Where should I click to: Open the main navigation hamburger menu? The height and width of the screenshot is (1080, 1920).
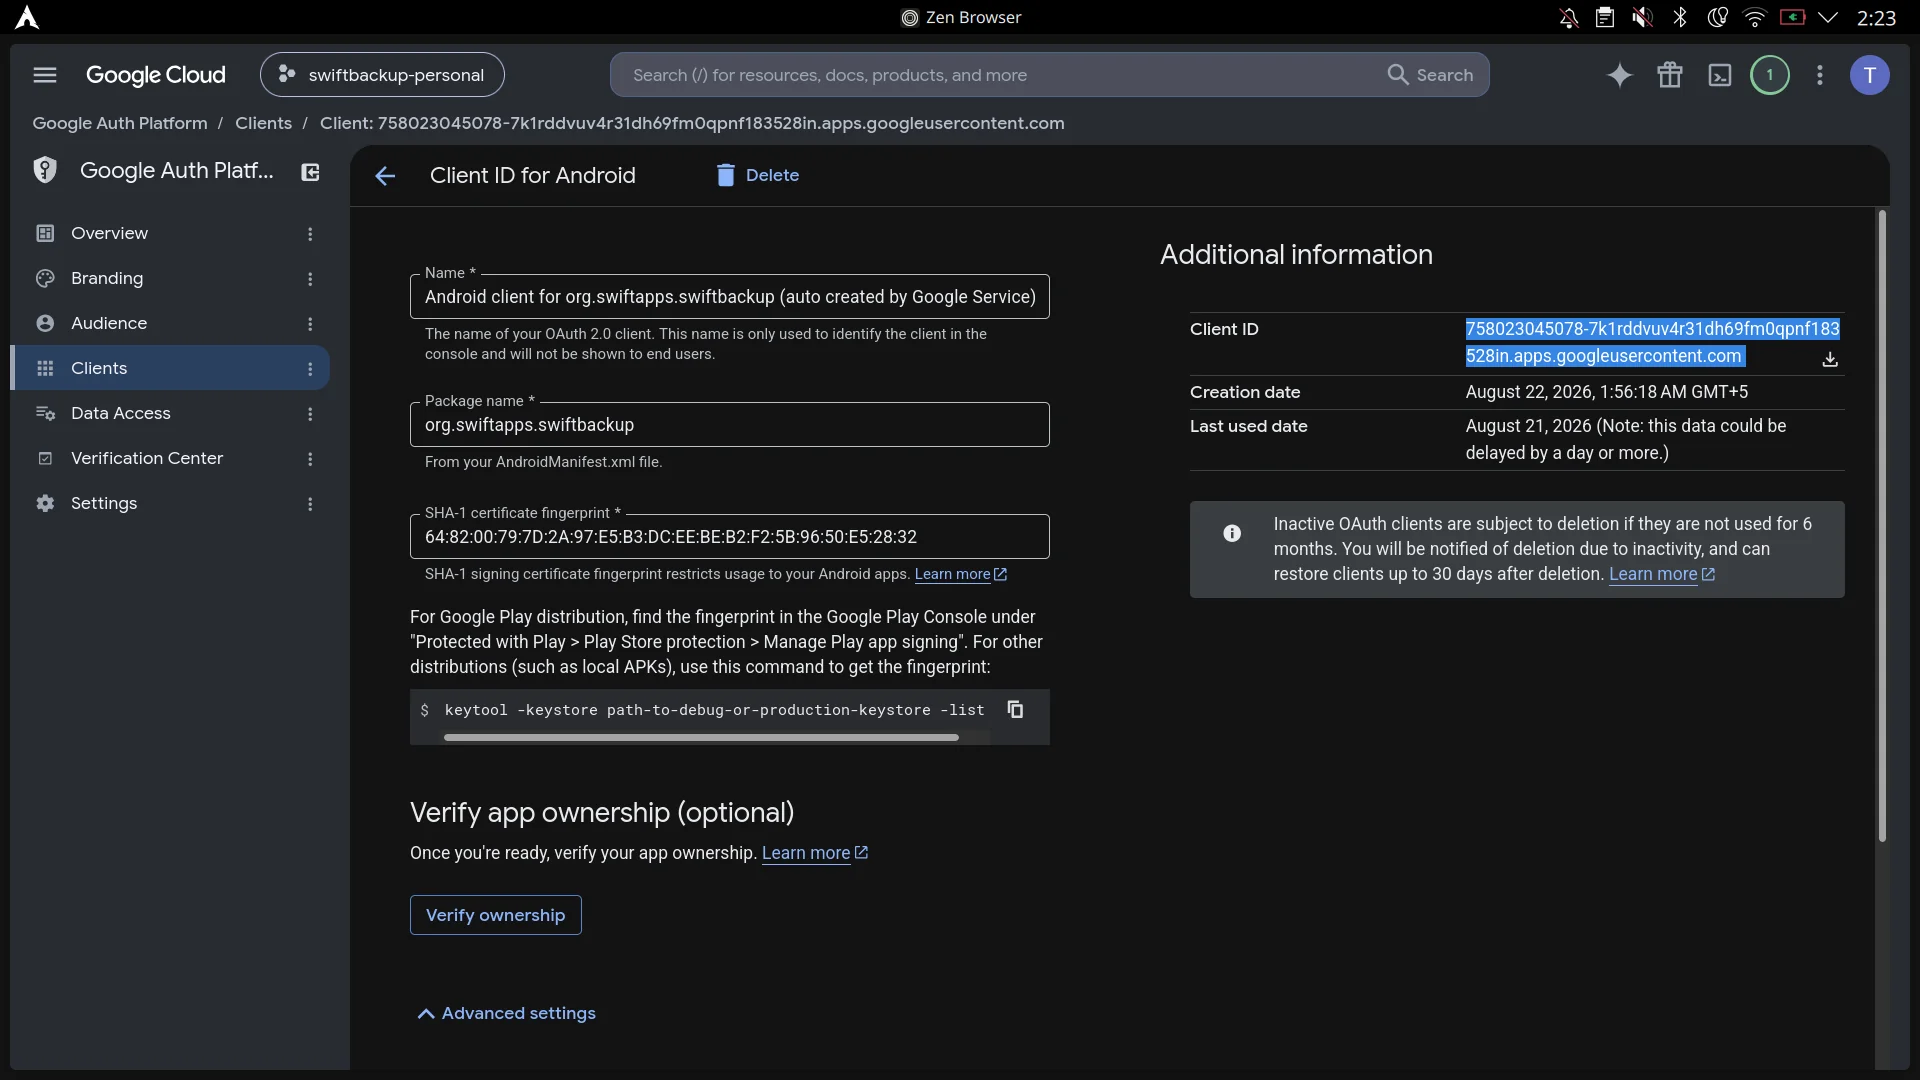45,75
